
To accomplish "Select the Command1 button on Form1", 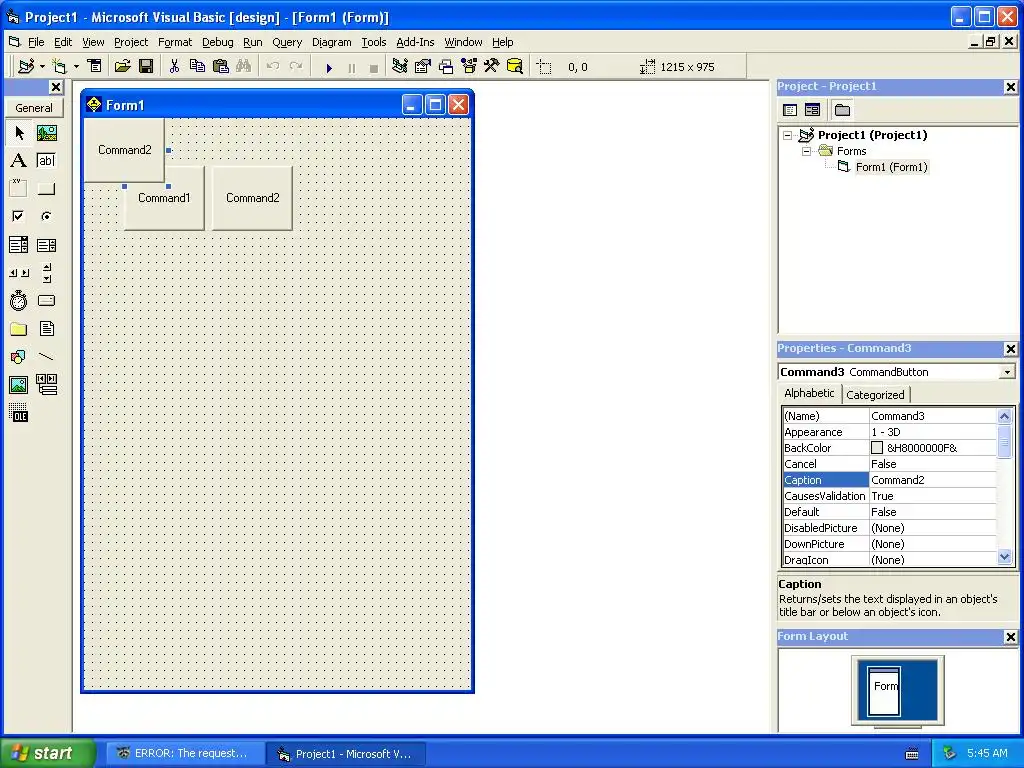I will pyautogui.click(x=164, y=198).
